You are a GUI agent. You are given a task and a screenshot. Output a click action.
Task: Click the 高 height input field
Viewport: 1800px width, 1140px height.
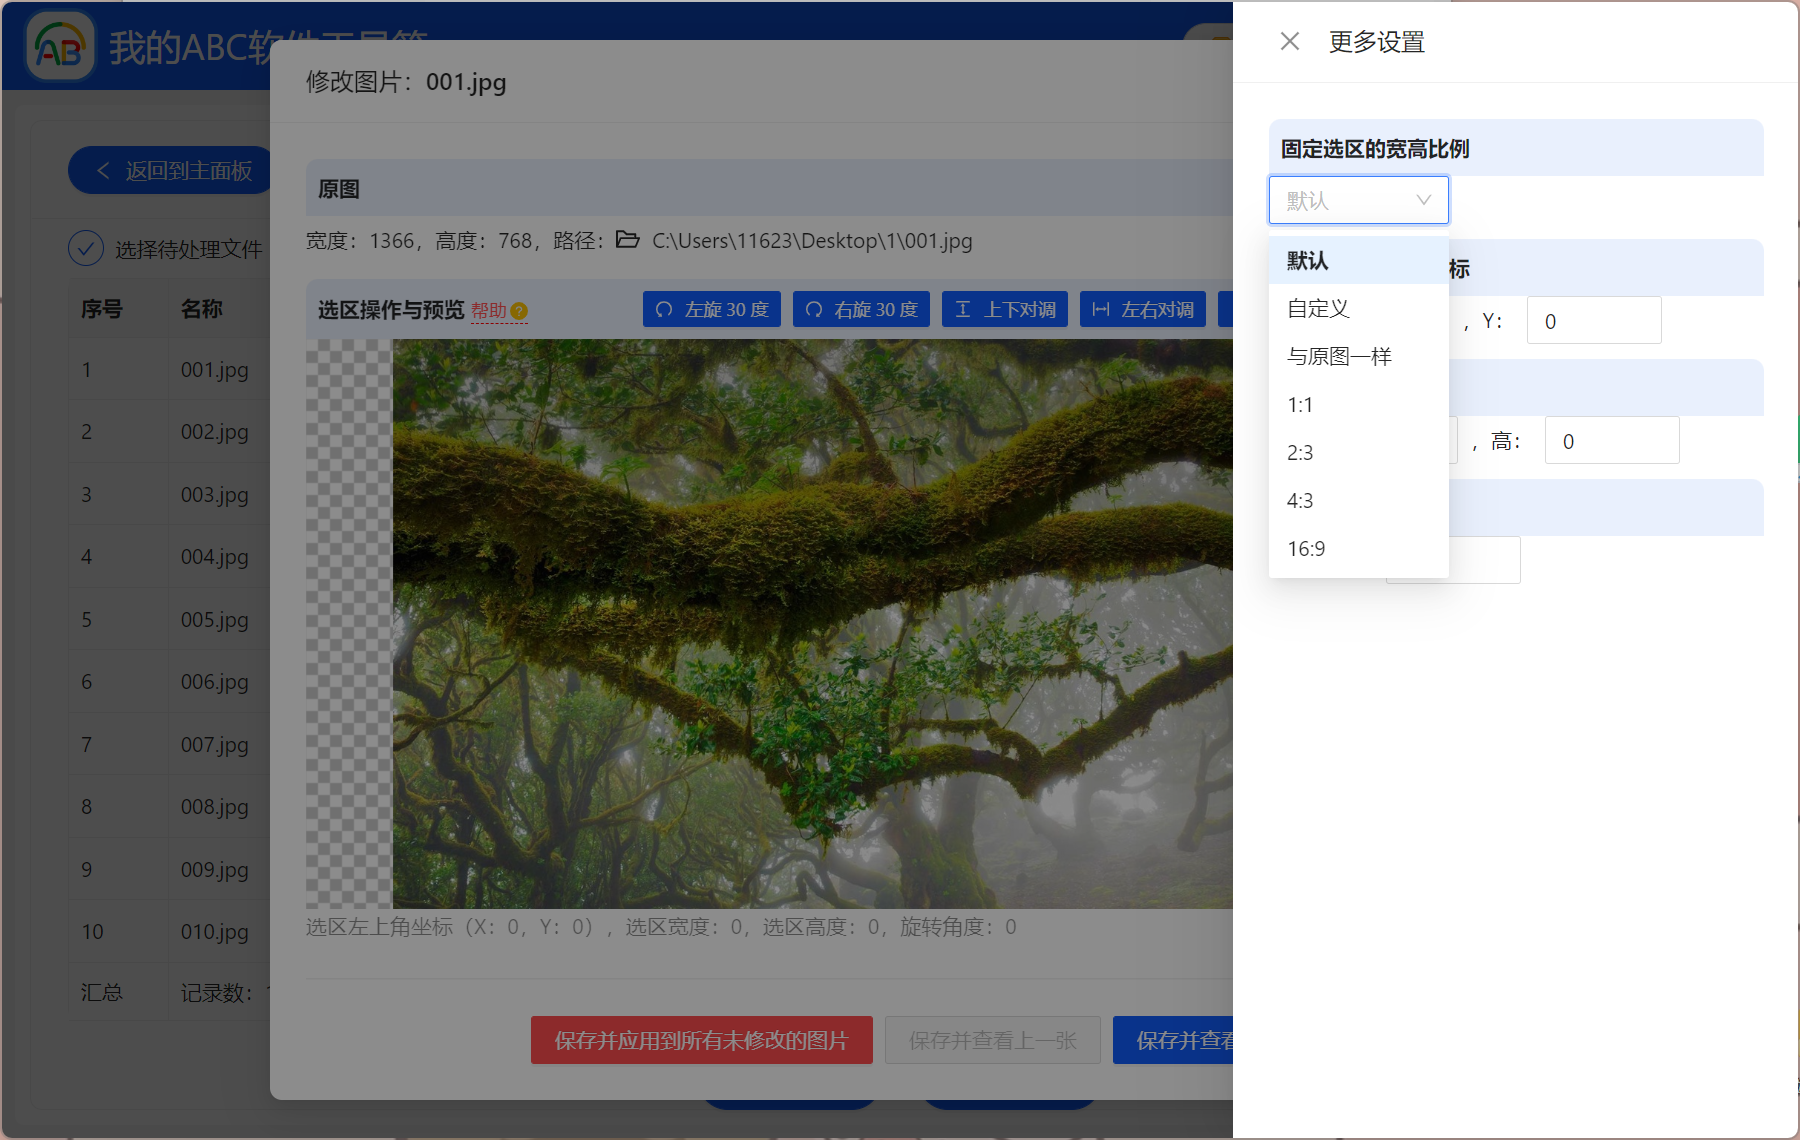click(1611, 440)
